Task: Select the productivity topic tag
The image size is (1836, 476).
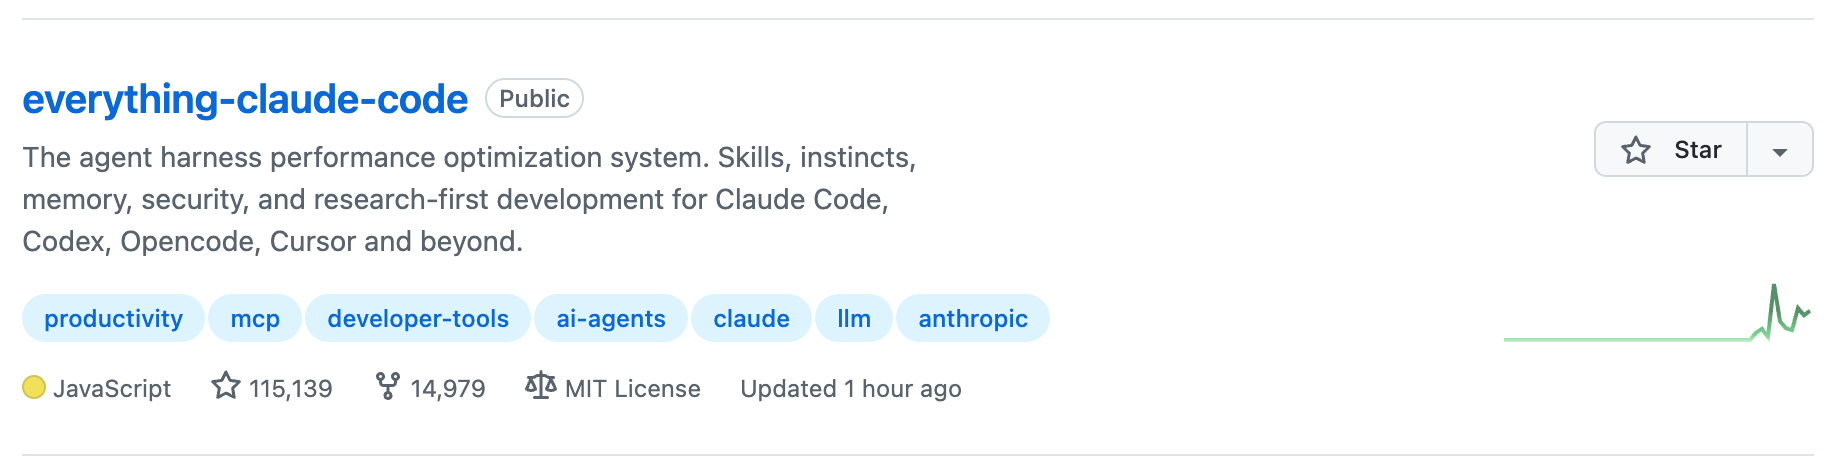Action: [x=113, y=319]
